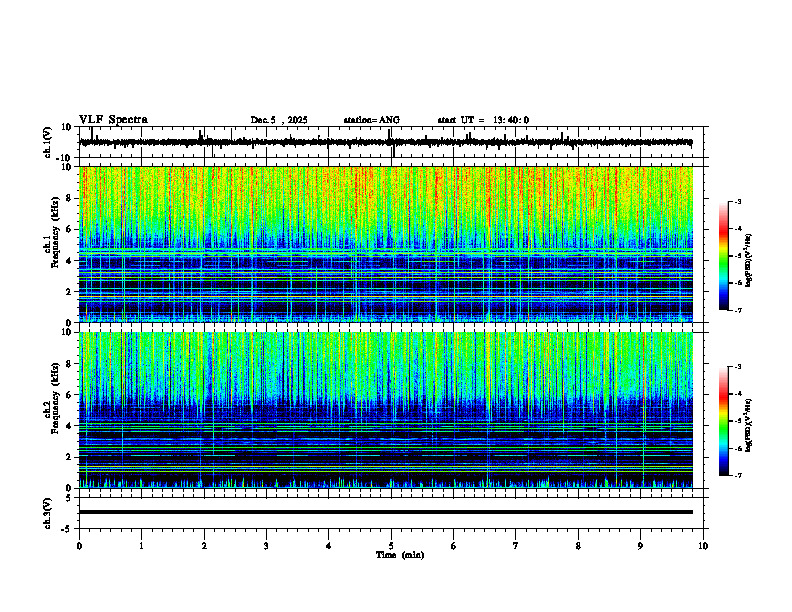
Task: Click time axis tick label "8"
Action: pos(578,546)
